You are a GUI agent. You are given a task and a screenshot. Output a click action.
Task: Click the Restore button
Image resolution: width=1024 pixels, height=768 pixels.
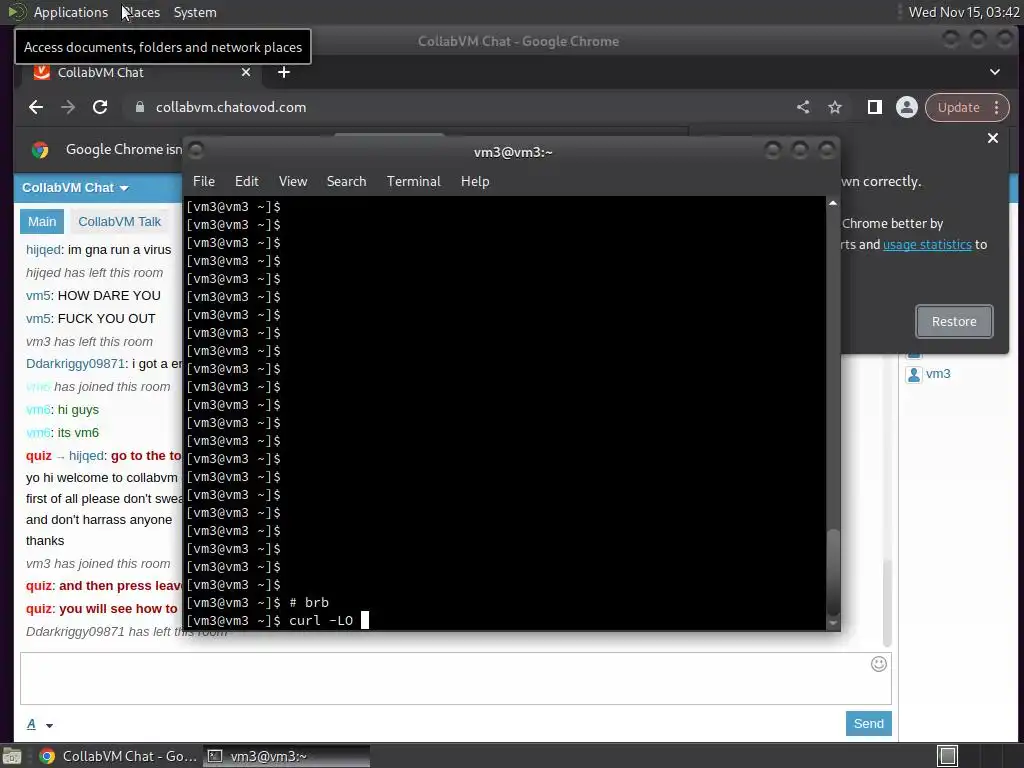954,321
